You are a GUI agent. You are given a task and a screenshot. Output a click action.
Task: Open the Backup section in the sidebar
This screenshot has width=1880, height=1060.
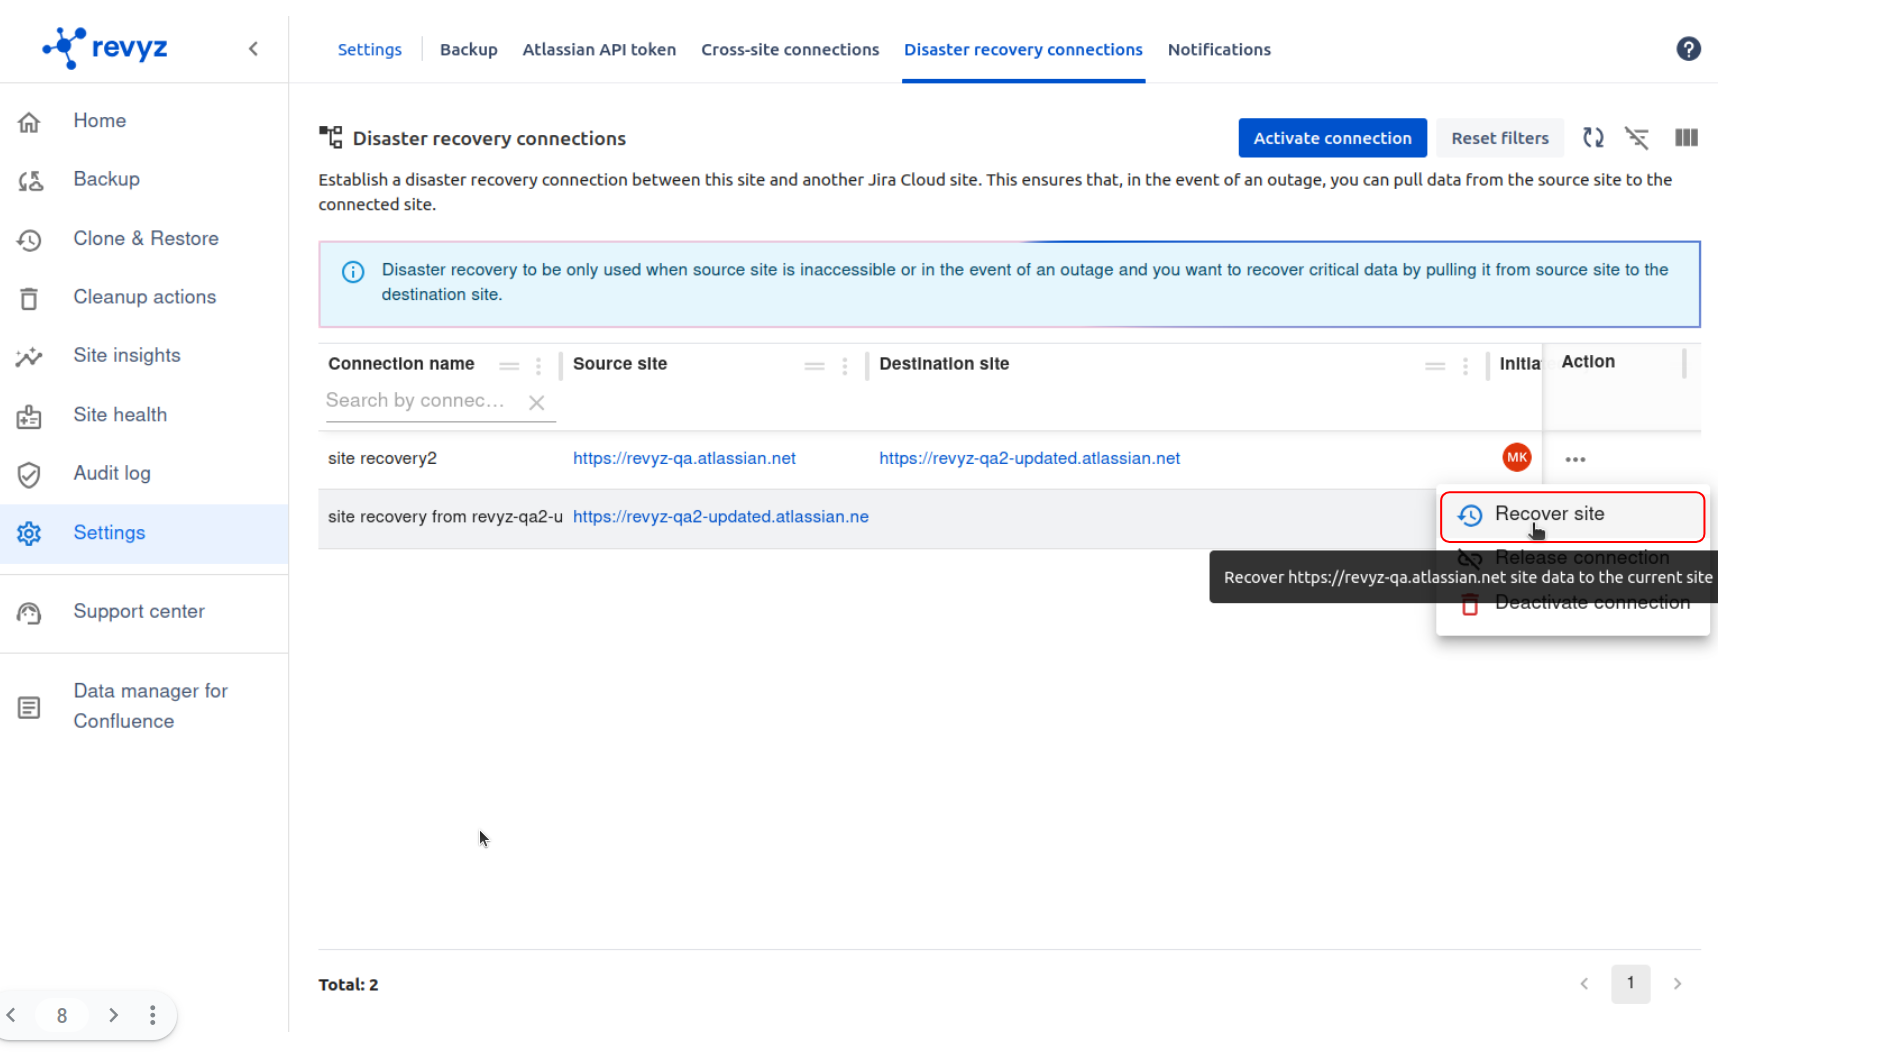106,179
